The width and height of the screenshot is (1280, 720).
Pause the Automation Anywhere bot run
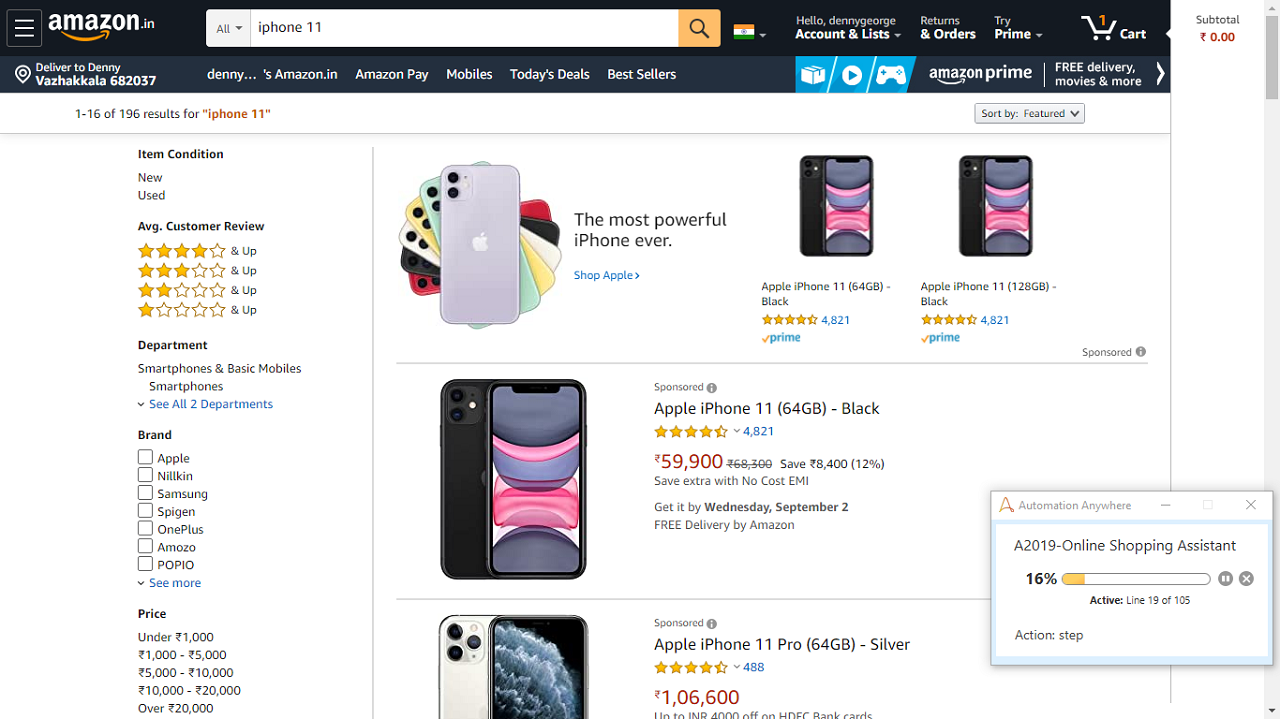(1226, 579)
